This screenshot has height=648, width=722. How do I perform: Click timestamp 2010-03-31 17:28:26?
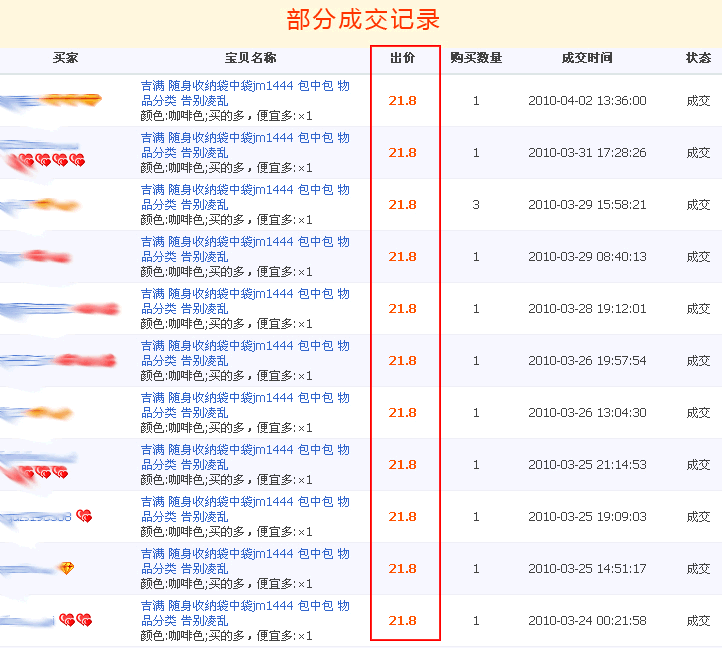point(587,152)
